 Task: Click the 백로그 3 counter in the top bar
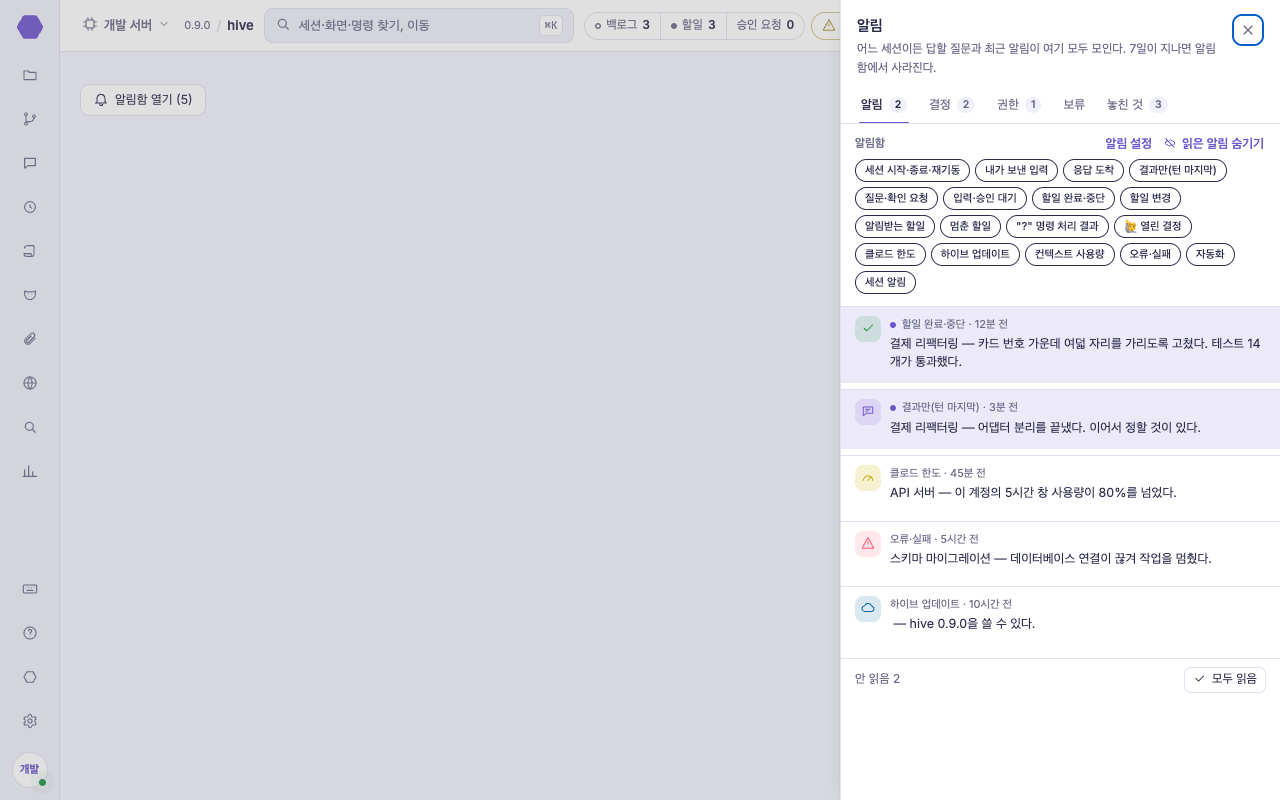coord(622,25)
